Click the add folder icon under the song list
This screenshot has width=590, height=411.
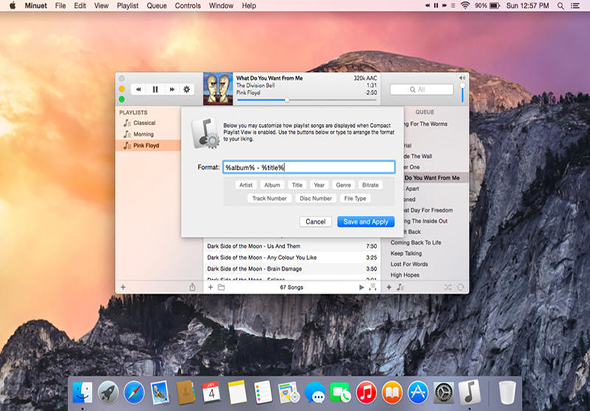(x=221, y=287)
